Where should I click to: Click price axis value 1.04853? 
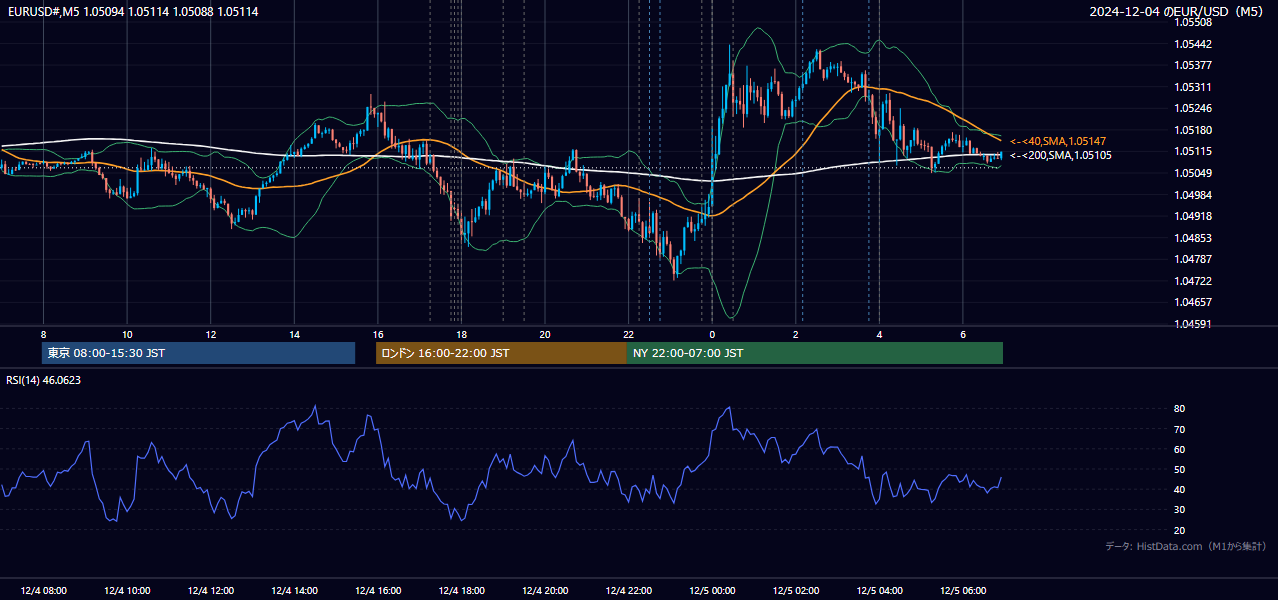point(1192,238)
